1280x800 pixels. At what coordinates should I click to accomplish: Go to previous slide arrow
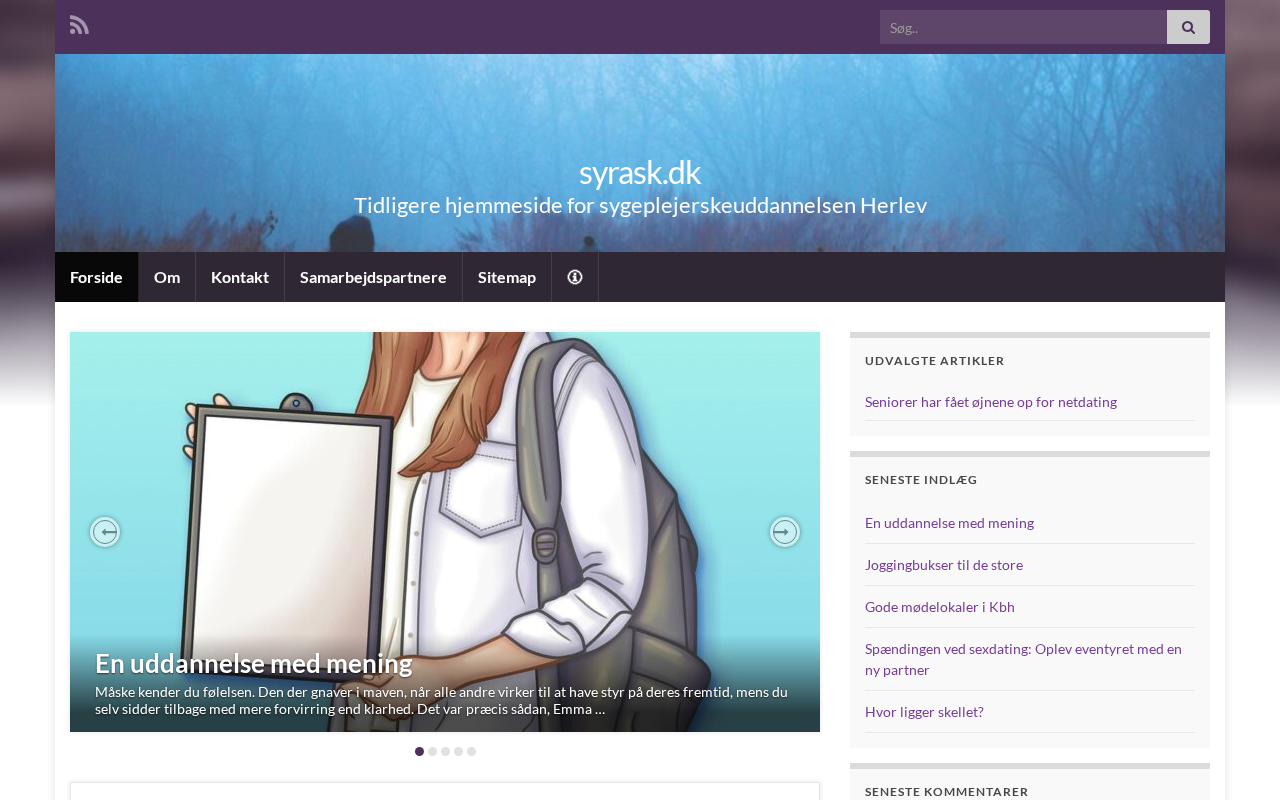[x=105, y=532]
